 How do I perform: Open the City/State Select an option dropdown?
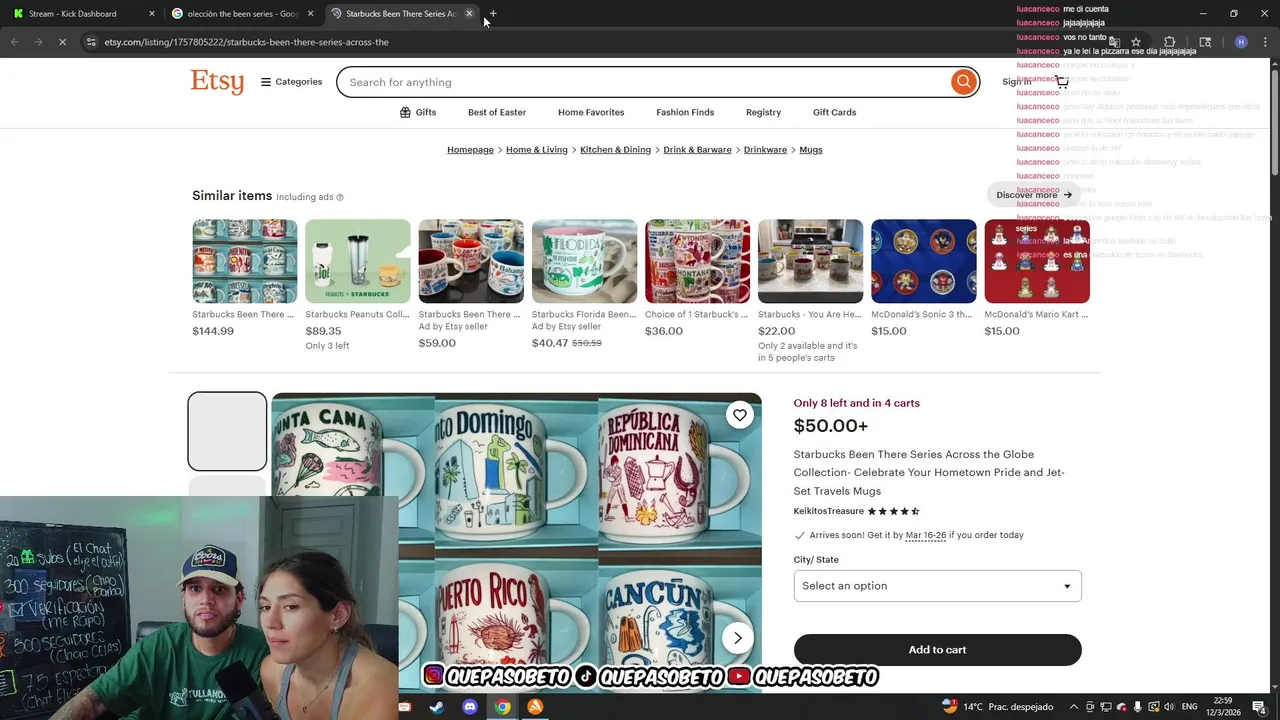pos(937,586)
